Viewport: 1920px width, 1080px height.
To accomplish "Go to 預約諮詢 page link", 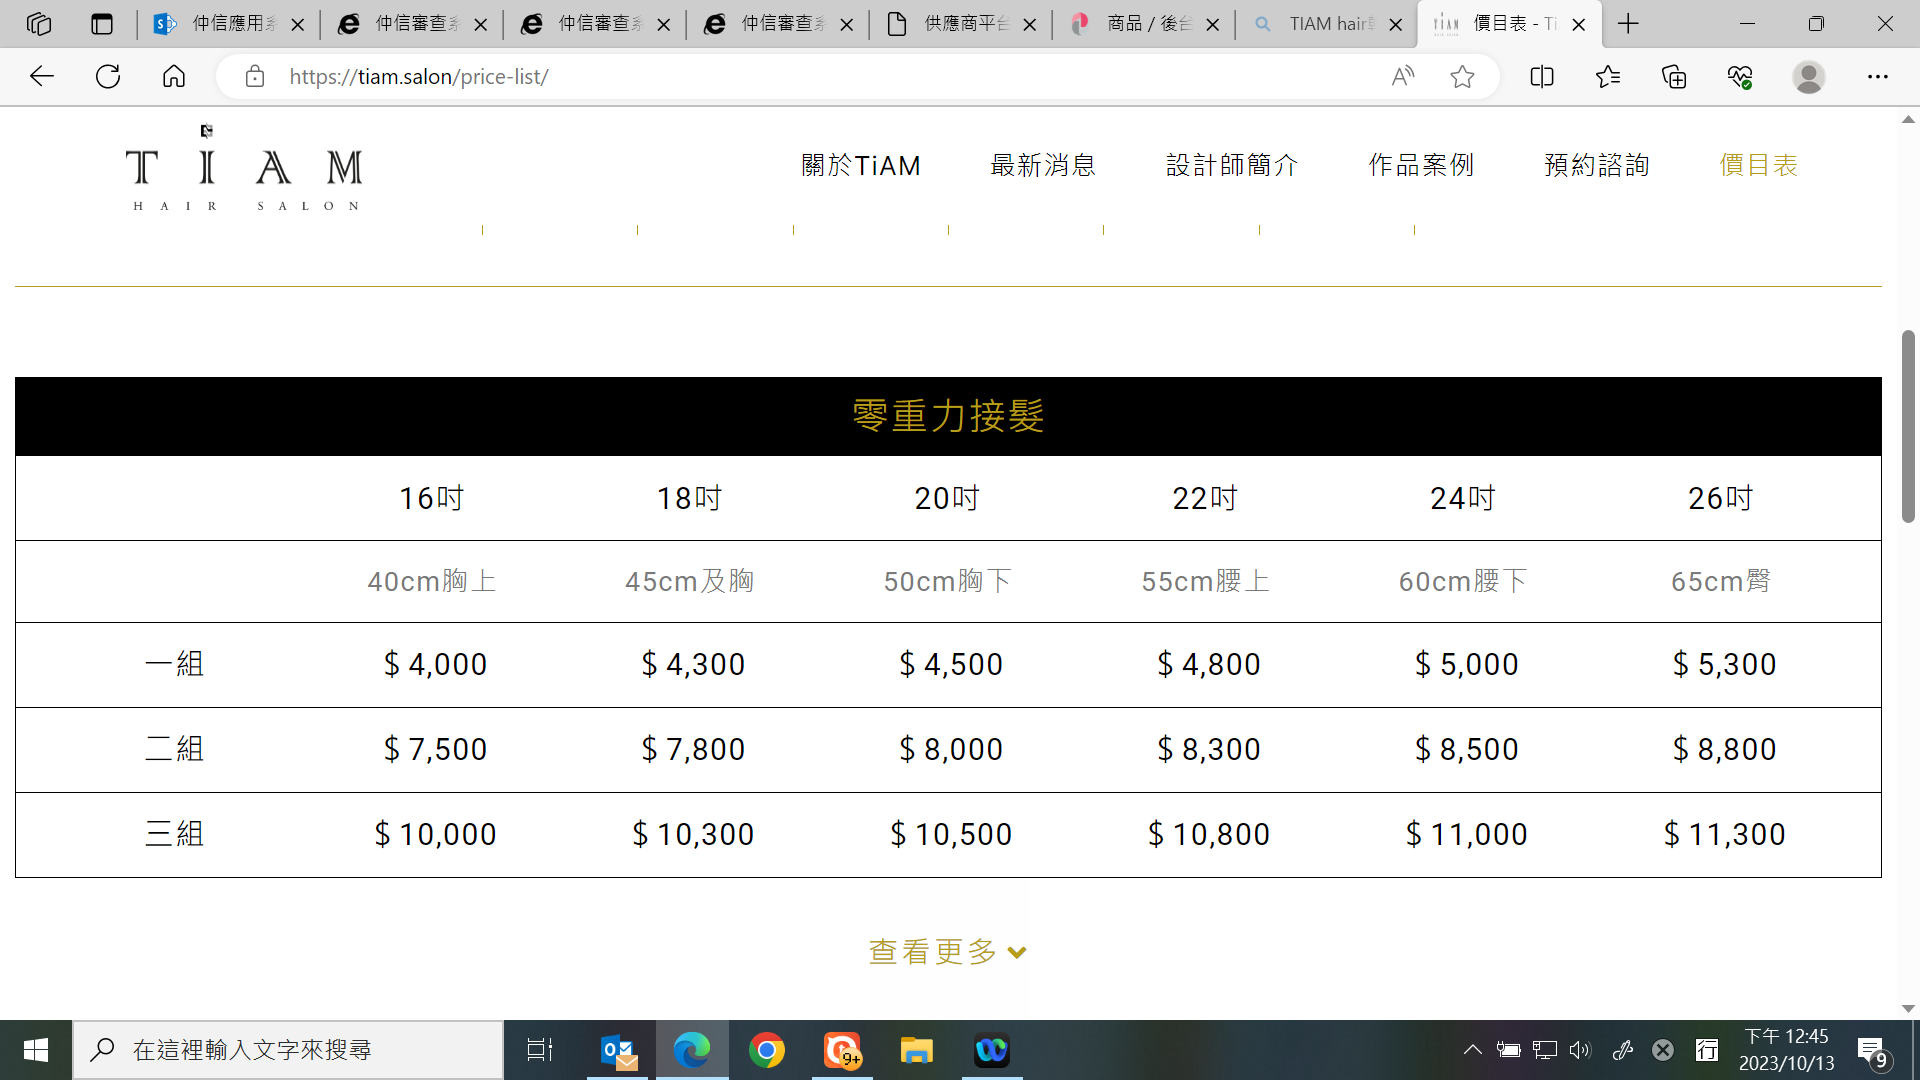I will coord(1597,165).
